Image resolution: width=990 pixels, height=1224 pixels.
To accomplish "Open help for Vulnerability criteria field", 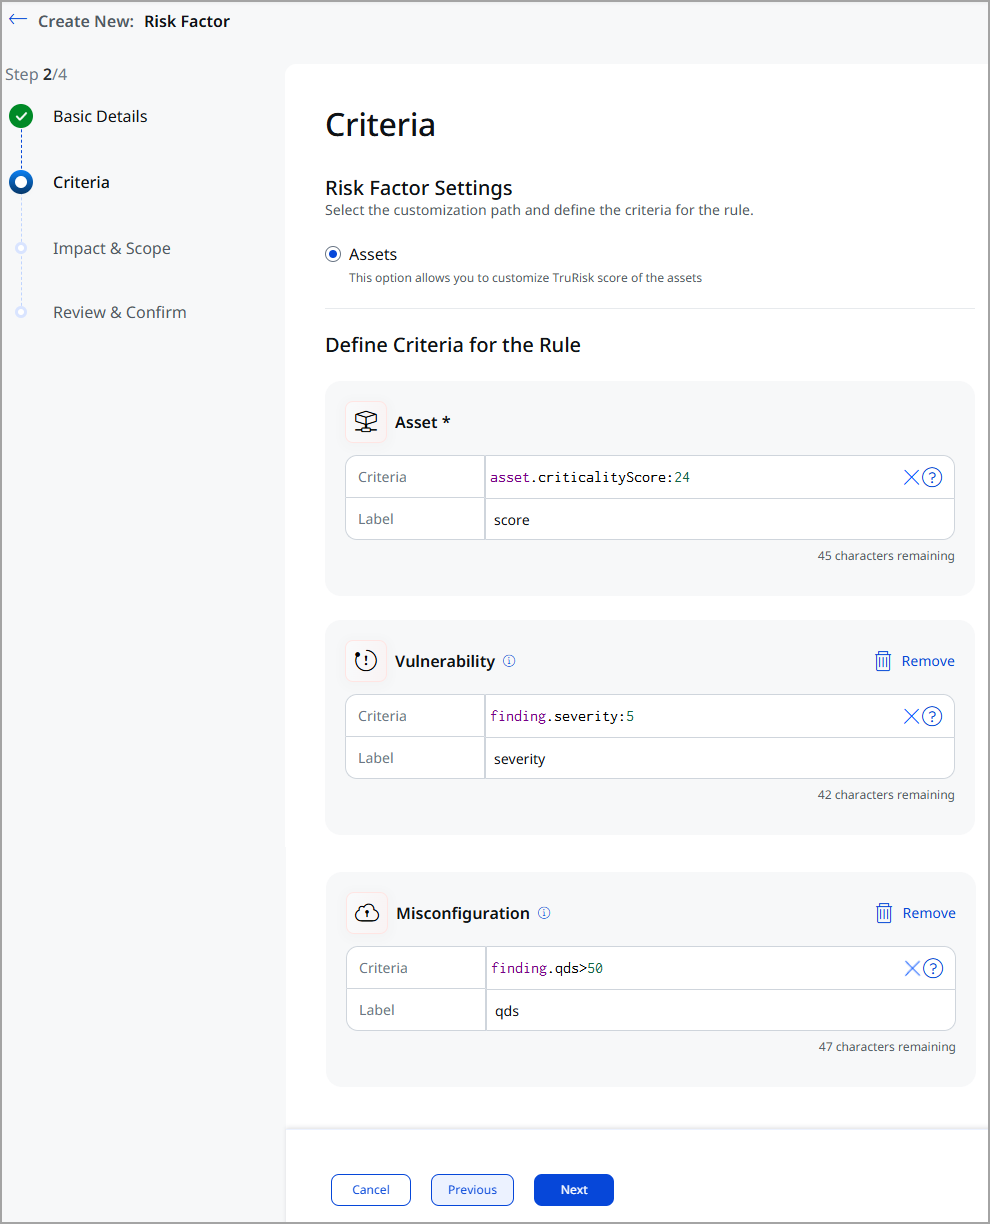I will point(932,716).
